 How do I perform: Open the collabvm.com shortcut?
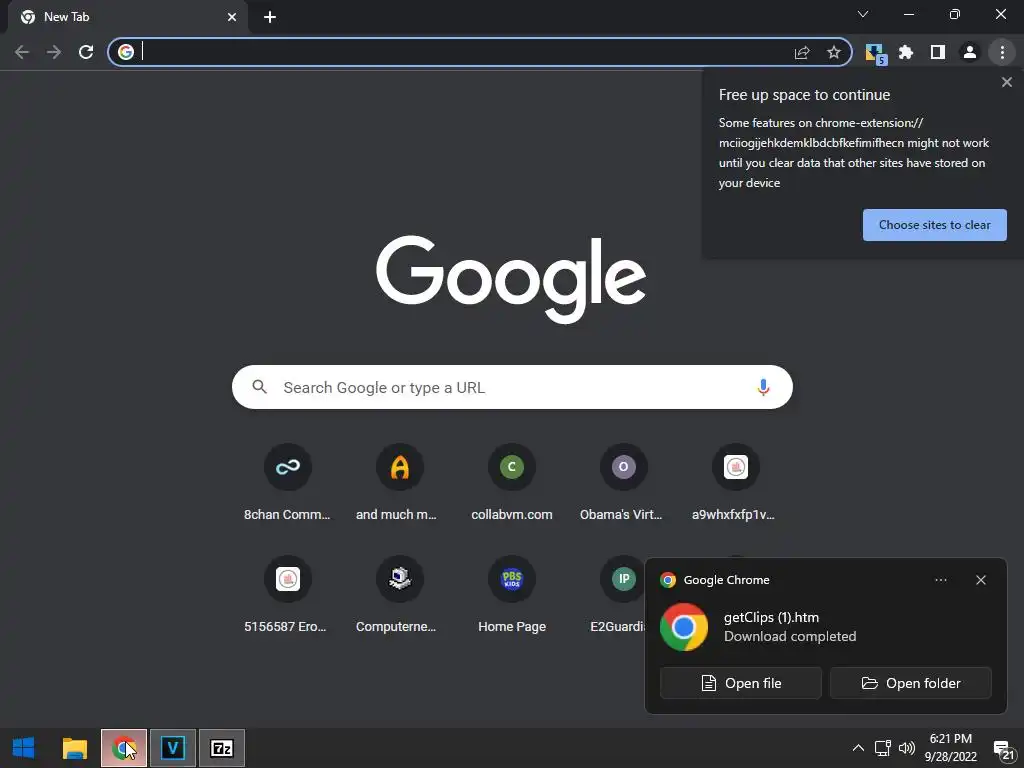click(x=511, y=484)
